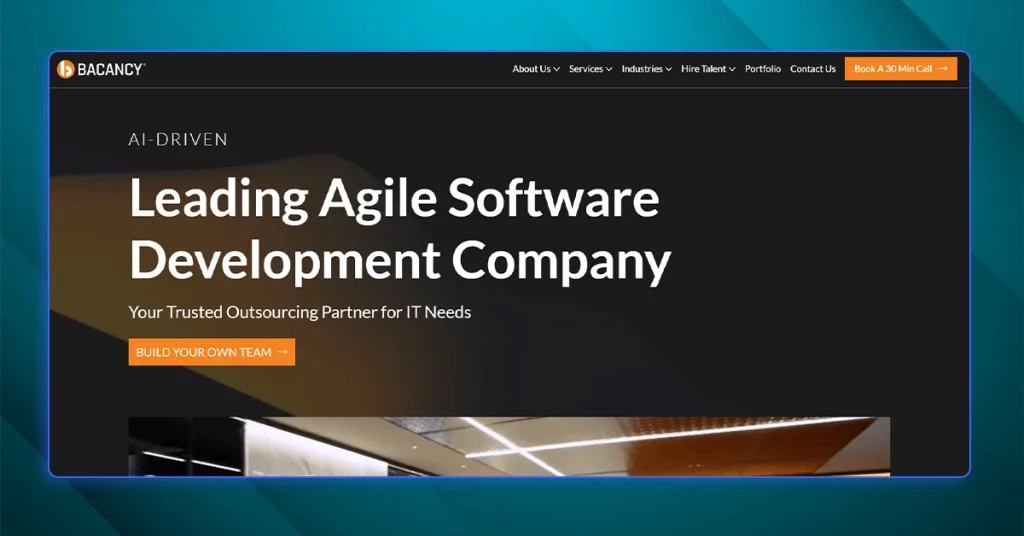Open the Industries menu item
The height and width of the screenshot is (536, 1024).
click(642, 69)
